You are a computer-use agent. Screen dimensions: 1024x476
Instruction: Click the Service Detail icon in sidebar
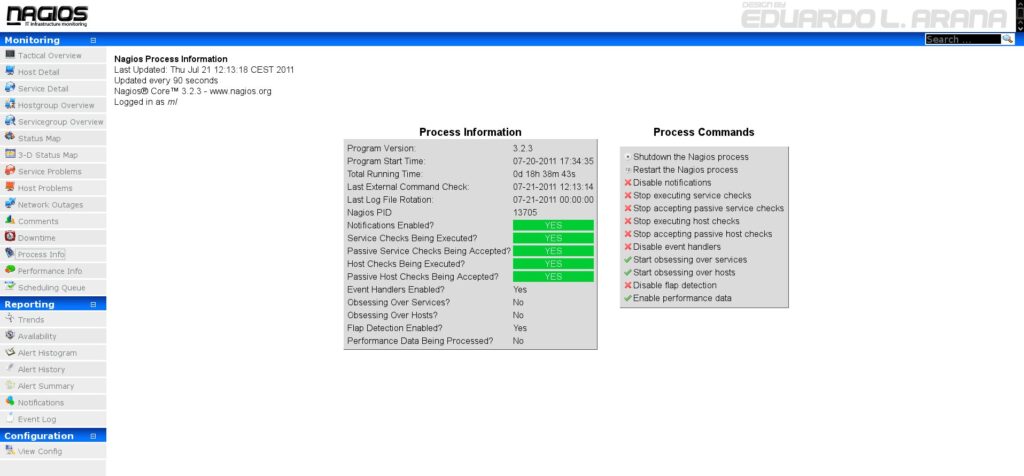10,87
